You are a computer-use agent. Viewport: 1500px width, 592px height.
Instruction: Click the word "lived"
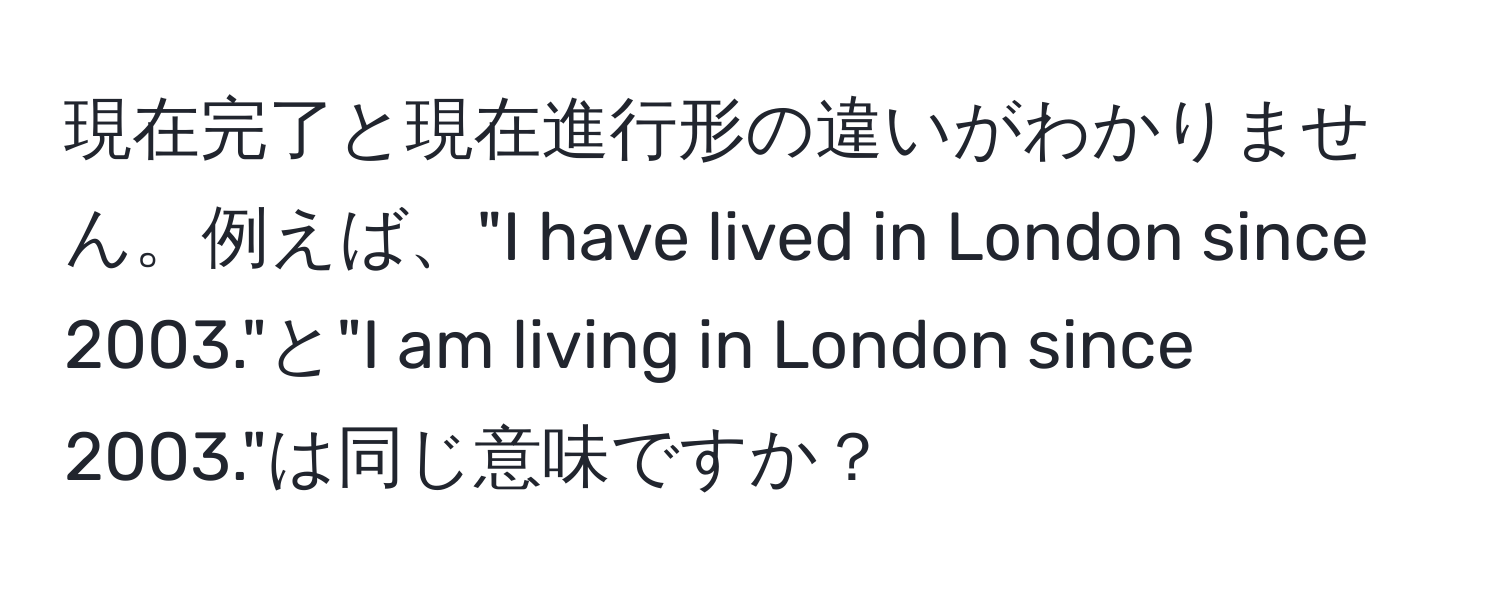(775, 243)
